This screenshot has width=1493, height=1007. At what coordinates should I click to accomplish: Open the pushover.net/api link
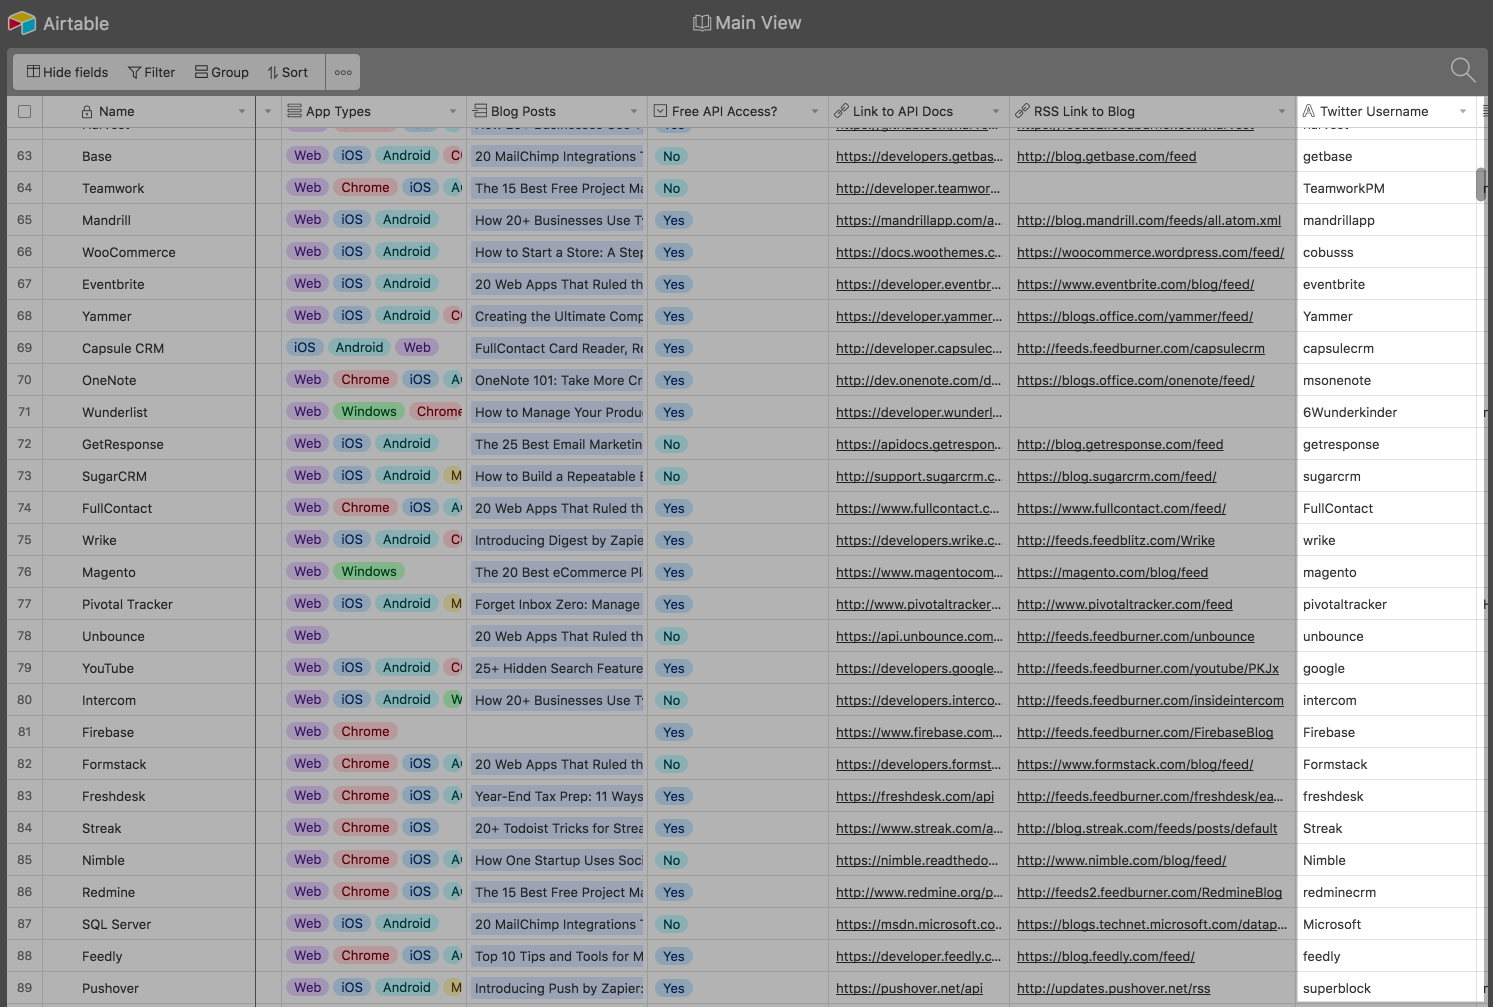click(x=909, y=988)
